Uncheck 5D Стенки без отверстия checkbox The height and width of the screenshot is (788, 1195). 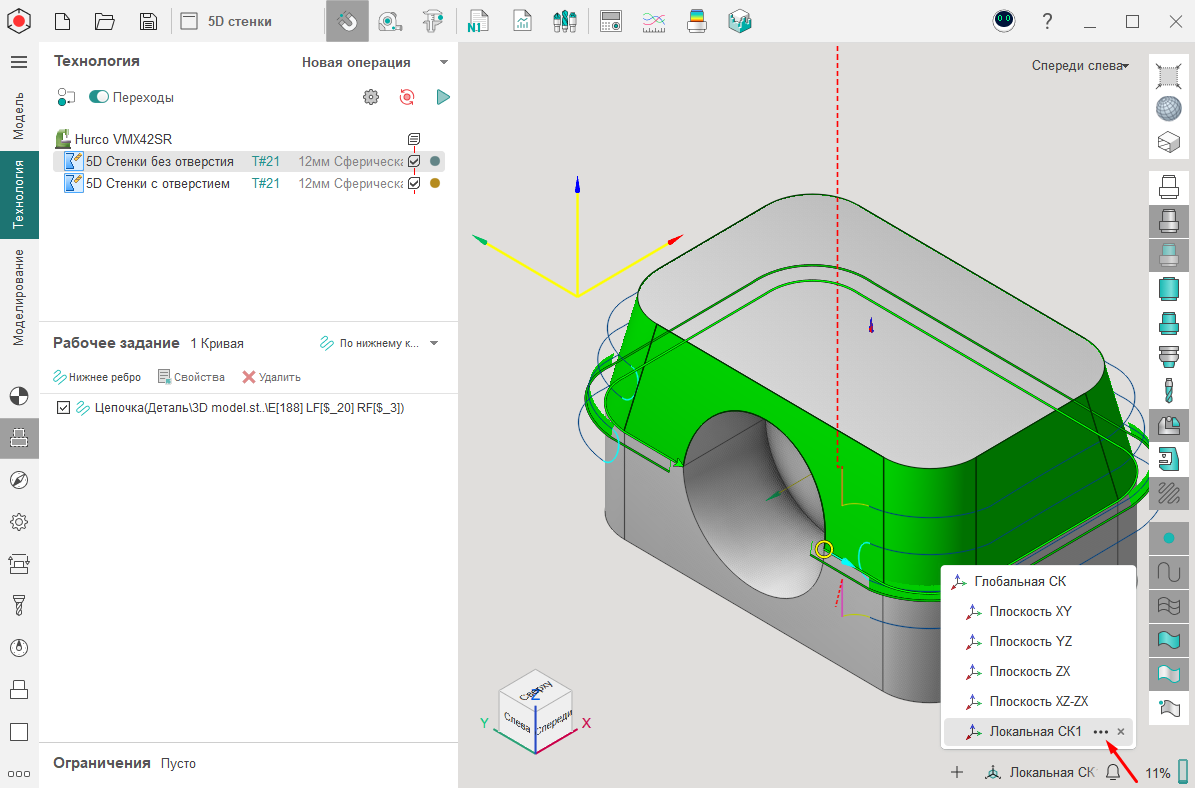pyautogui.click(x=414, y=161)
